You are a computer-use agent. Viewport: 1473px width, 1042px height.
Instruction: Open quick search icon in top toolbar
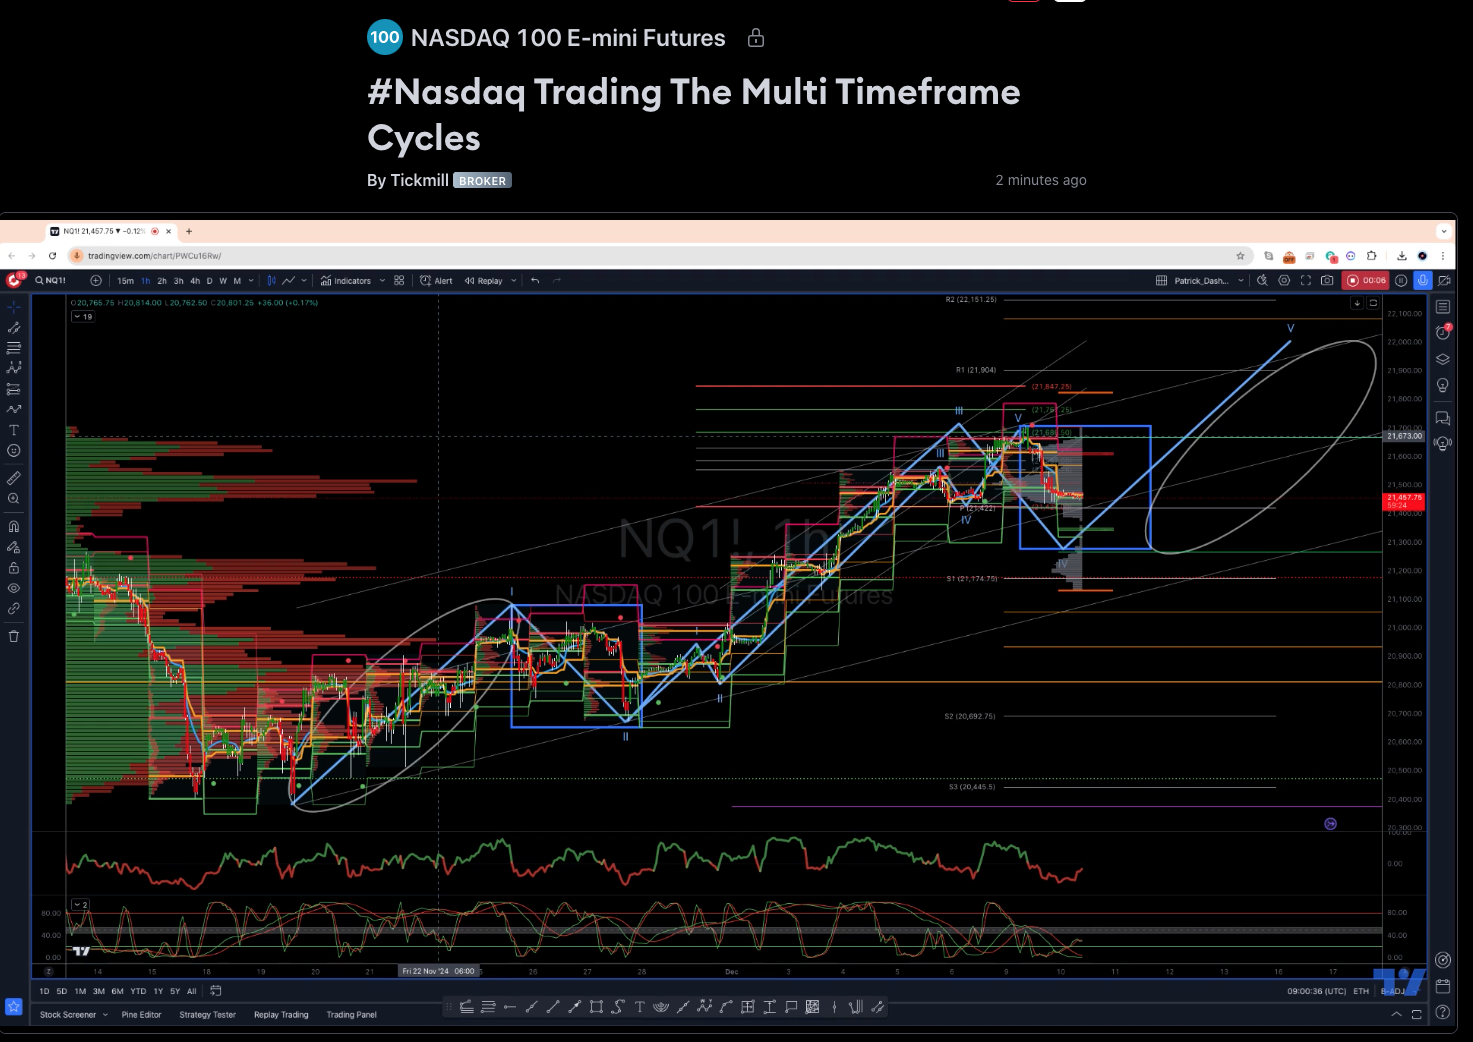(x=1262, y=281)
